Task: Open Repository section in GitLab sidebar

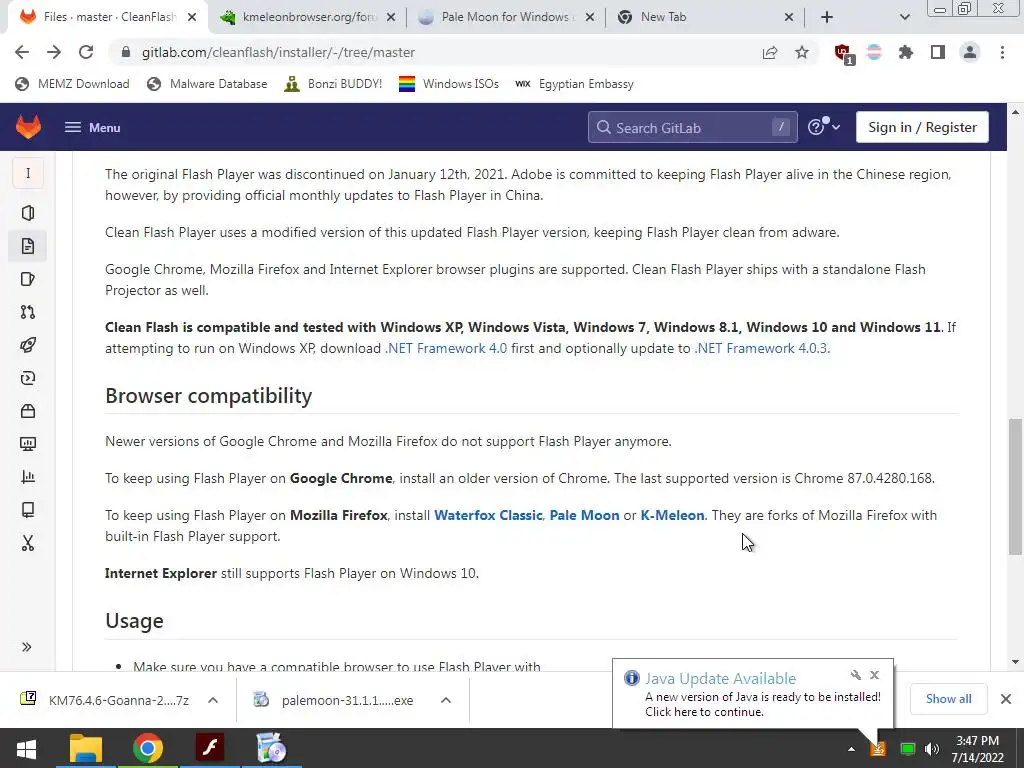Action: [x=27, y=246]
